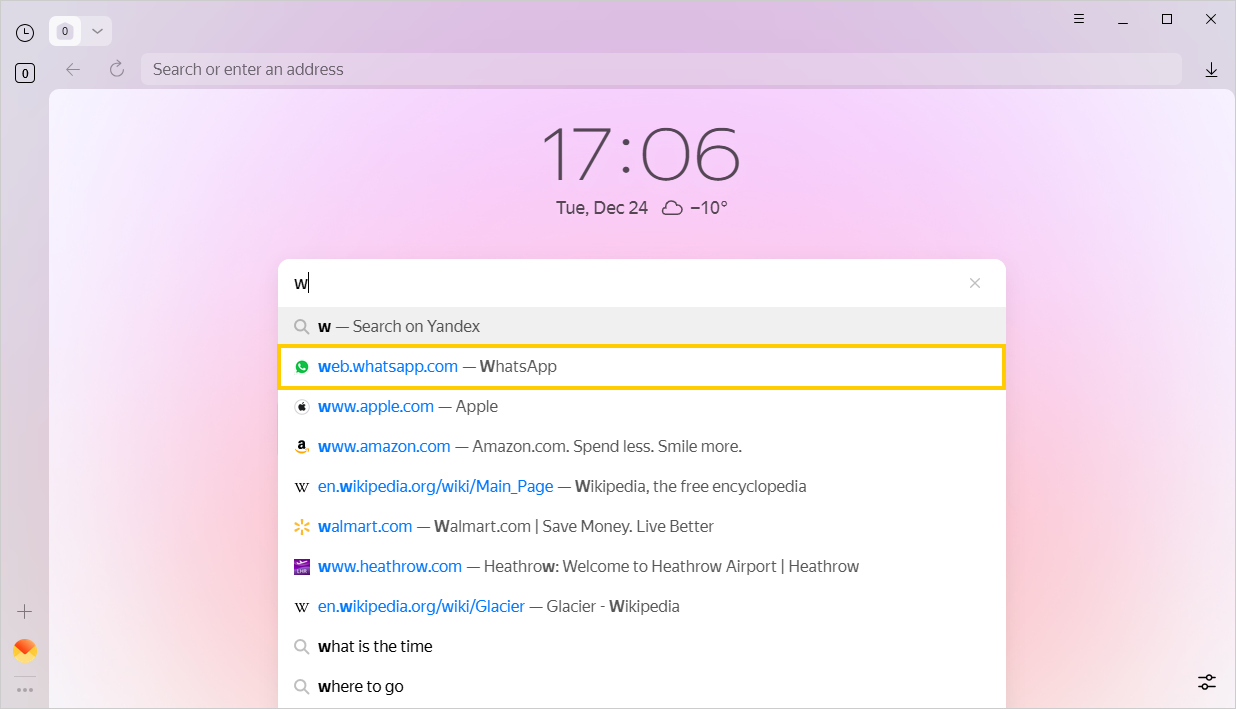Click the tab counter icon in sidebar
The width and height of the screenshot is (1236, 709).
[25, 73]
